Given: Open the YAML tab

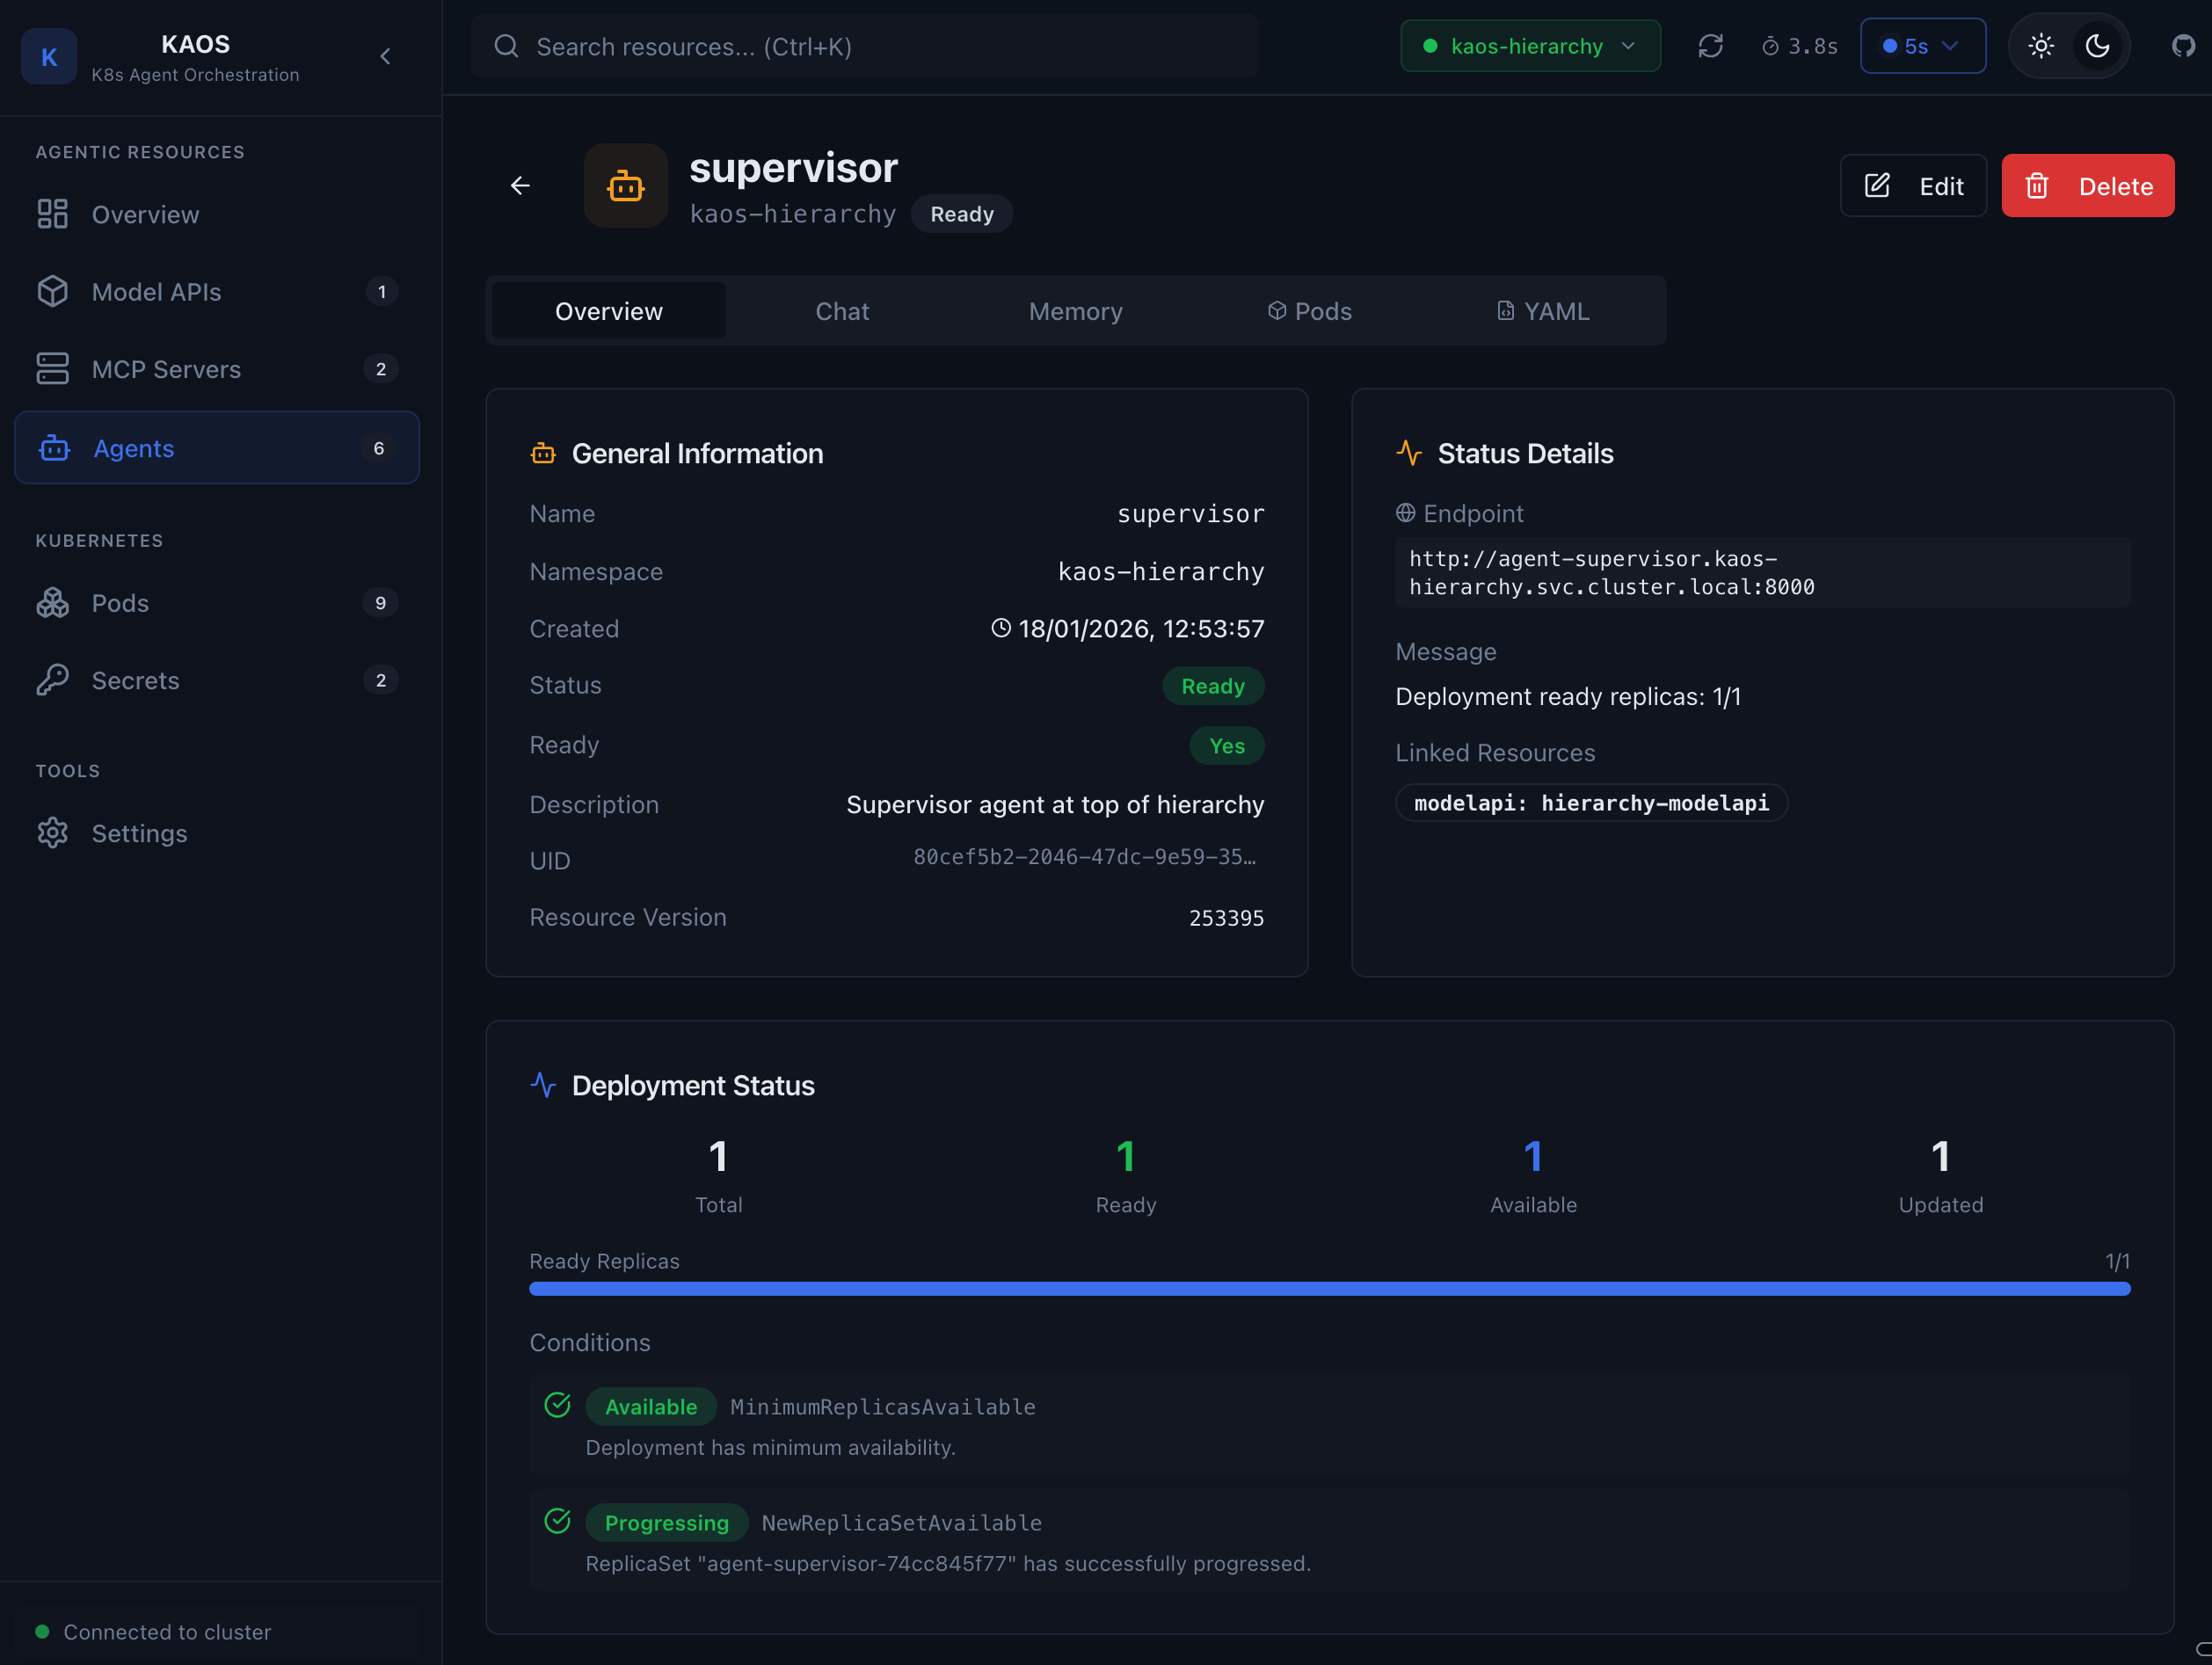Looking at the screenshot, I should pos(1543,310).
